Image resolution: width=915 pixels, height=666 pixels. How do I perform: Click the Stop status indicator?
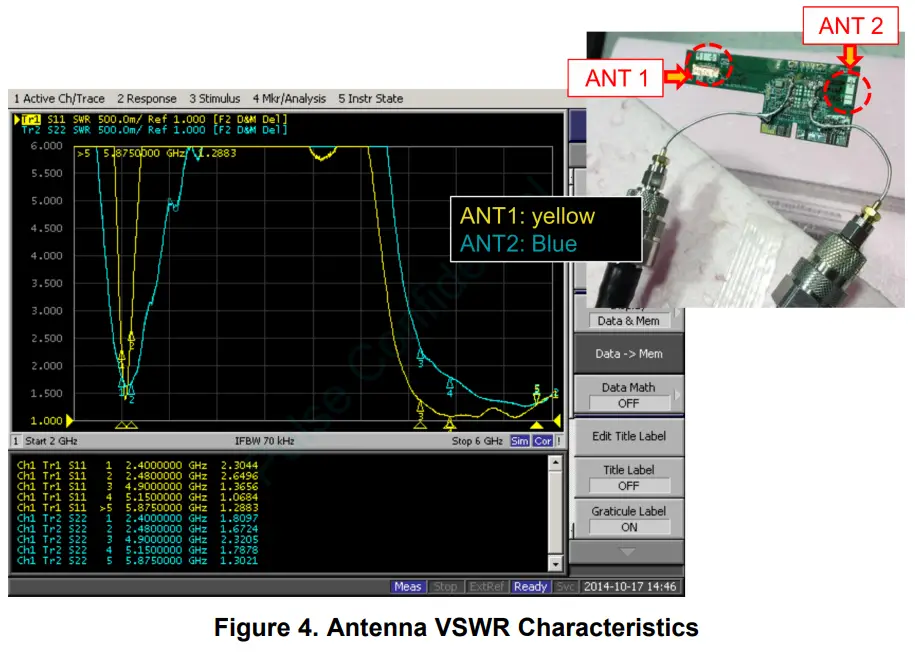445,587
